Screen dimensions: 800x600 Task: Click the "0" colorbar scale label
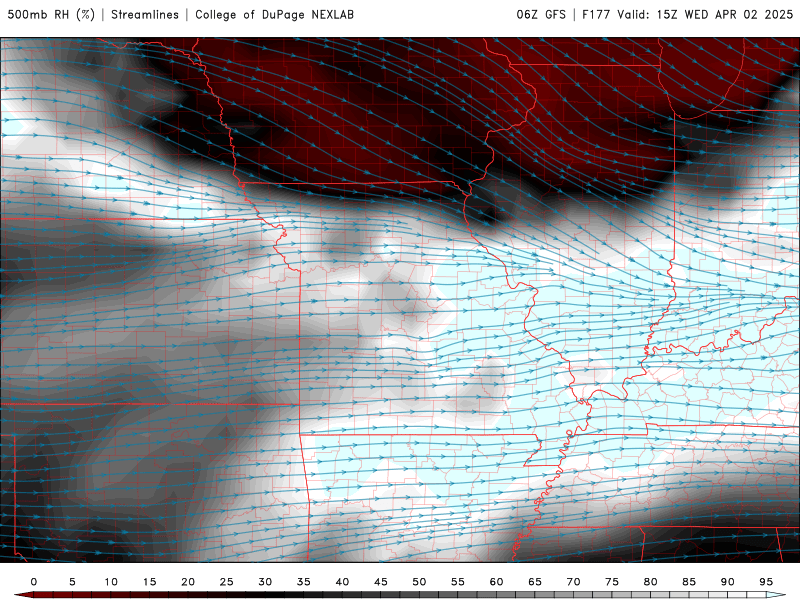[34, 582]
